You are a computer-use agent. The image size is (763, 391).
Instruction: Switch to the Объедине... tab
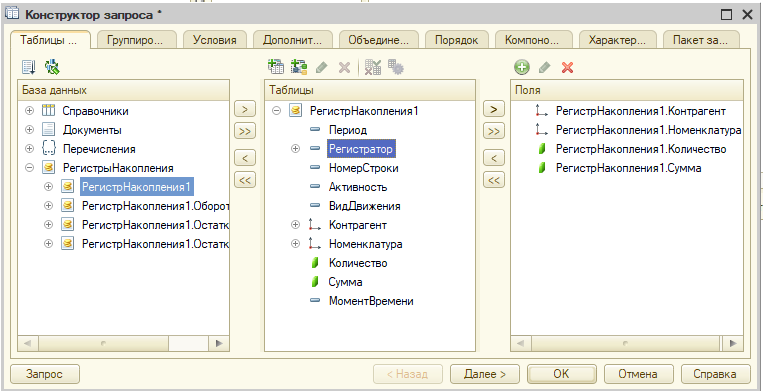click(379, 40)
